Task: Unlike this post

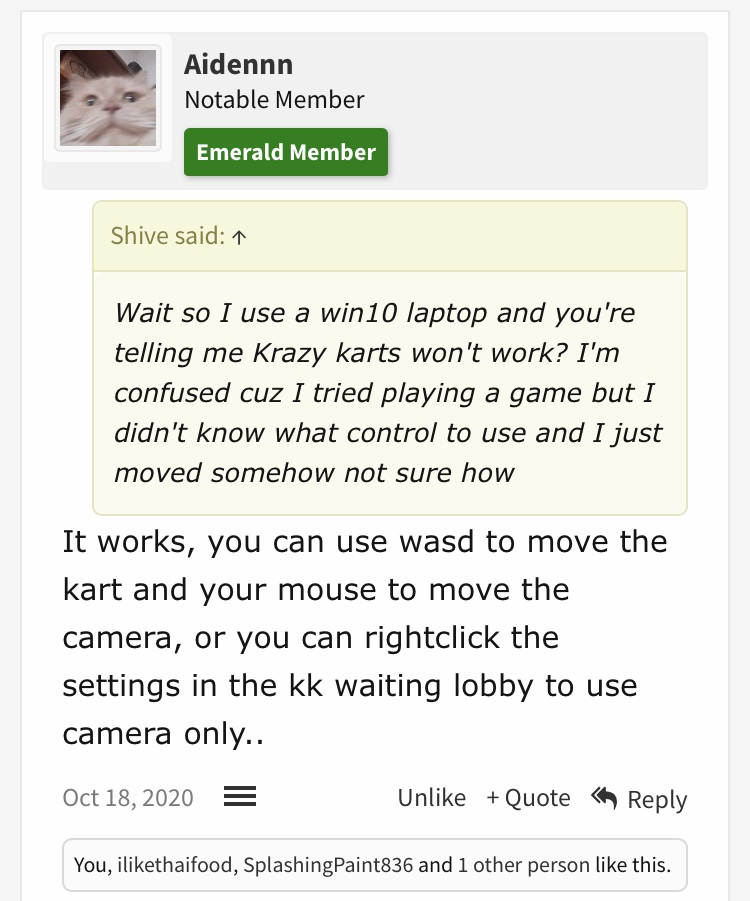Action: pyautogui.click(x=432, y=798)
